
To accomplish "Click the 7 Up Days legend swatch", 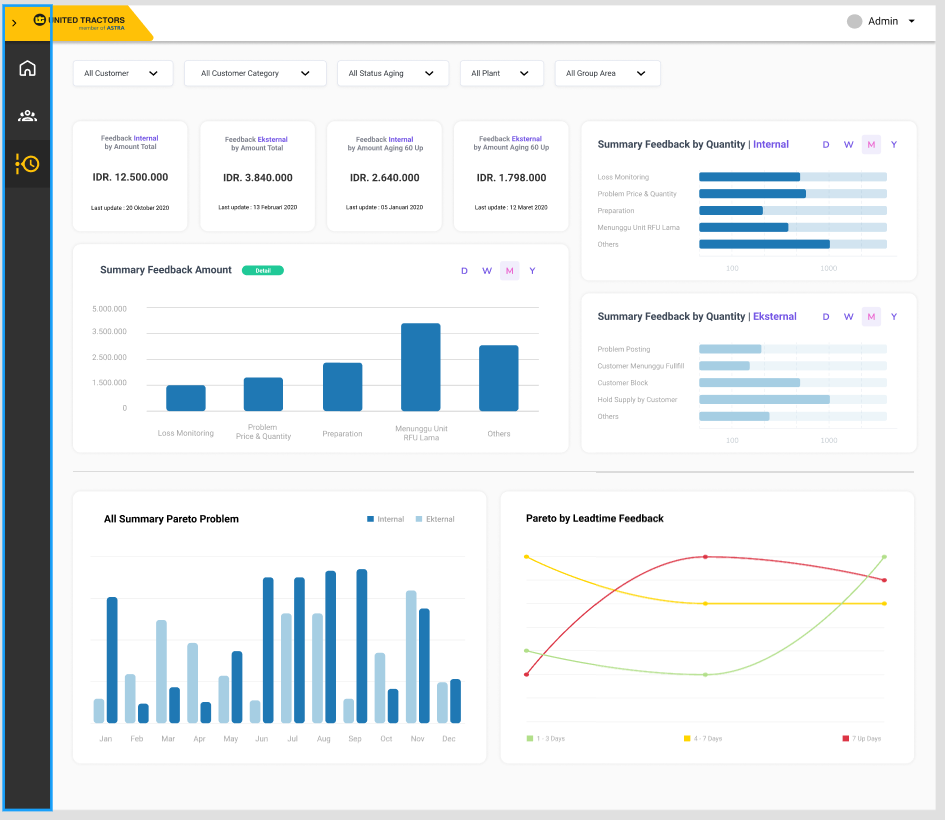I will click(x=846, y=739).
